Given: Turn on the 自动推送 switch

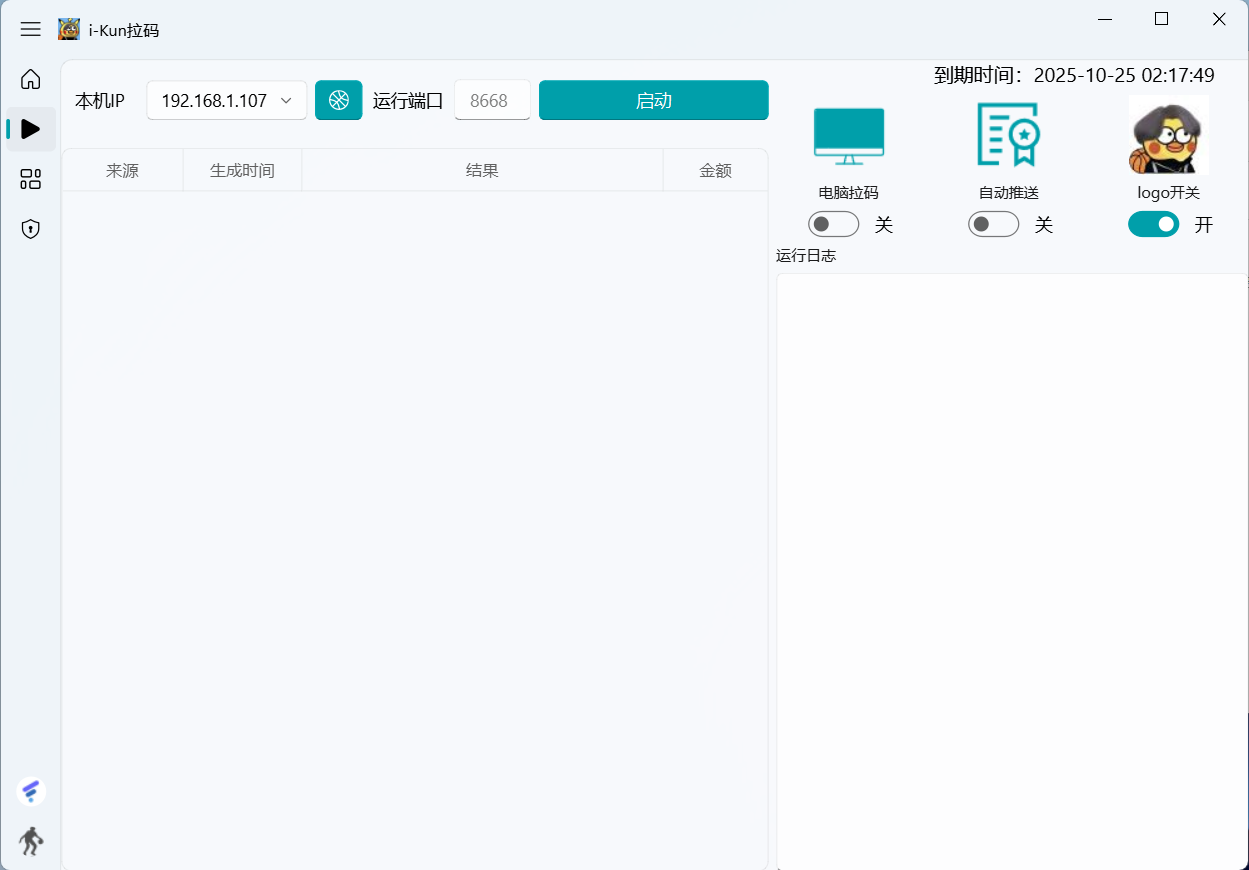Looking at the screenshot, I should pos(993,224).
